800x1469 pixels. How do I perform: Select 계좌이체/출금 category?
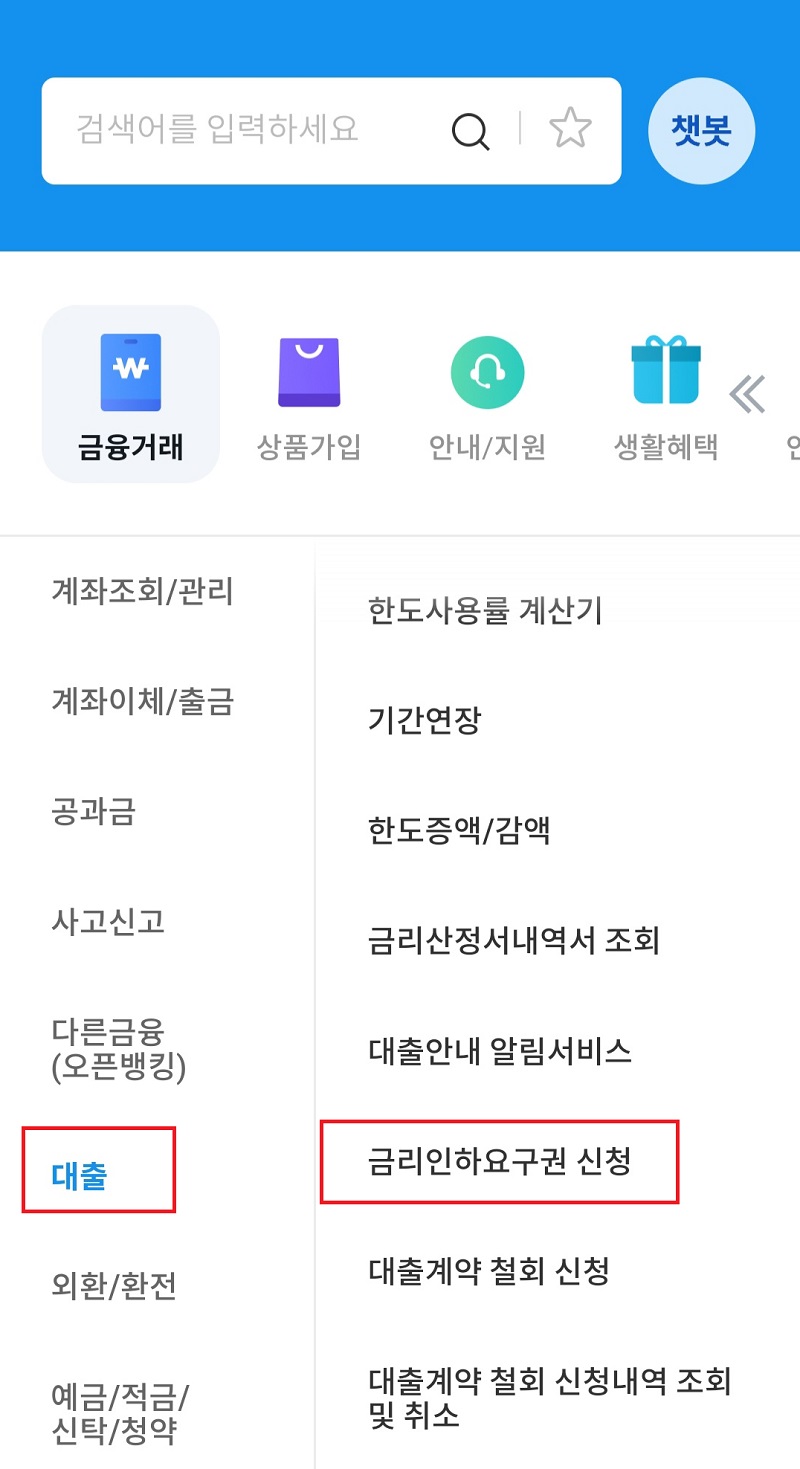point(142,701)
